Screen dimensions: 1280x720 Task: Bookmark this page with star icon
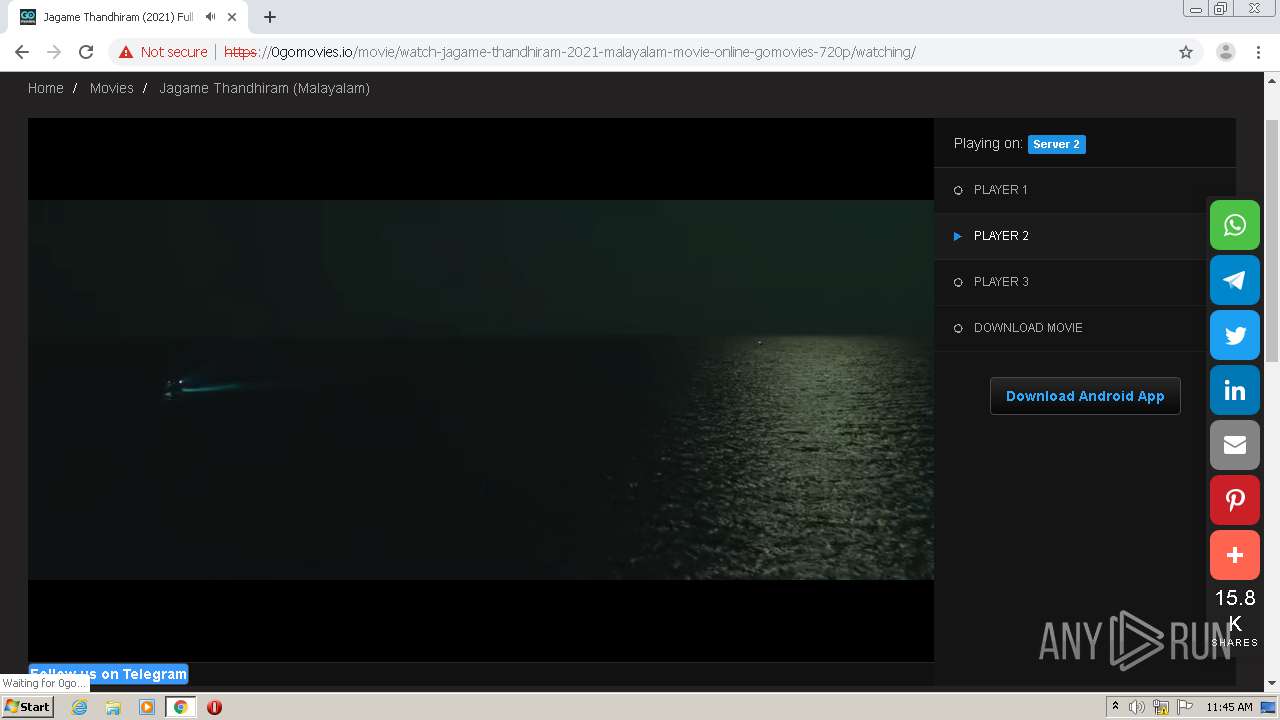pyautogui.click(x=1186, y=52)
